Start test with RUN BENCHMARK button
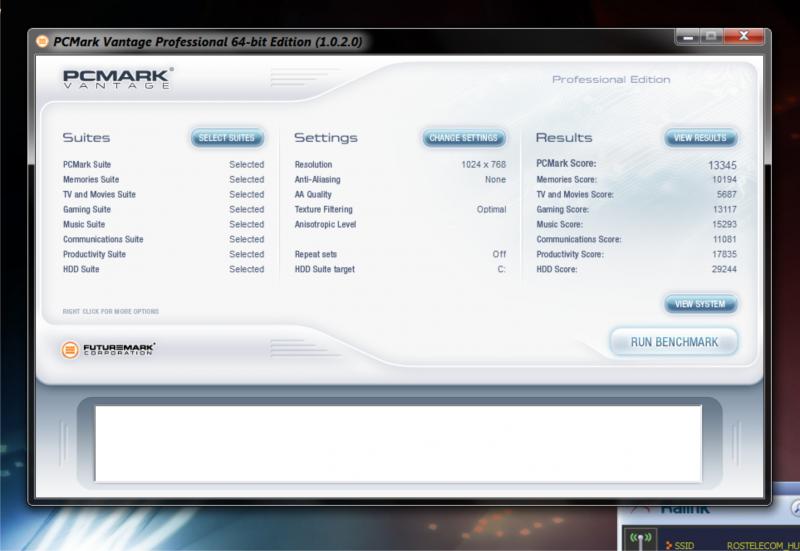The width and height of the screenshot is (800, 551). [x=674, y=342]
